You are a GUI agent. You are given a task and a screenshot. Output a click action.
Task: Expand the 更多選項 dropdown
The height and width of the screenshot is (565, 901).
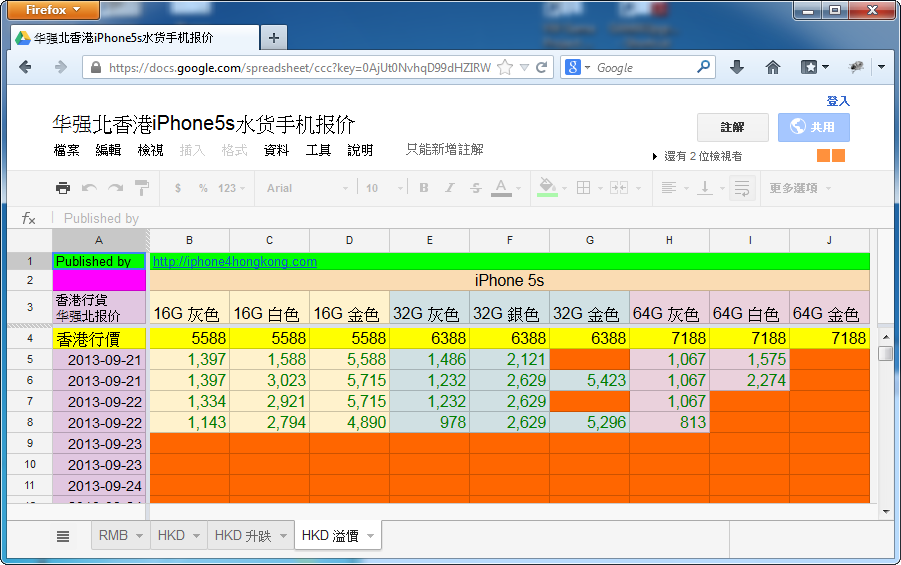[x=800, y=188]
